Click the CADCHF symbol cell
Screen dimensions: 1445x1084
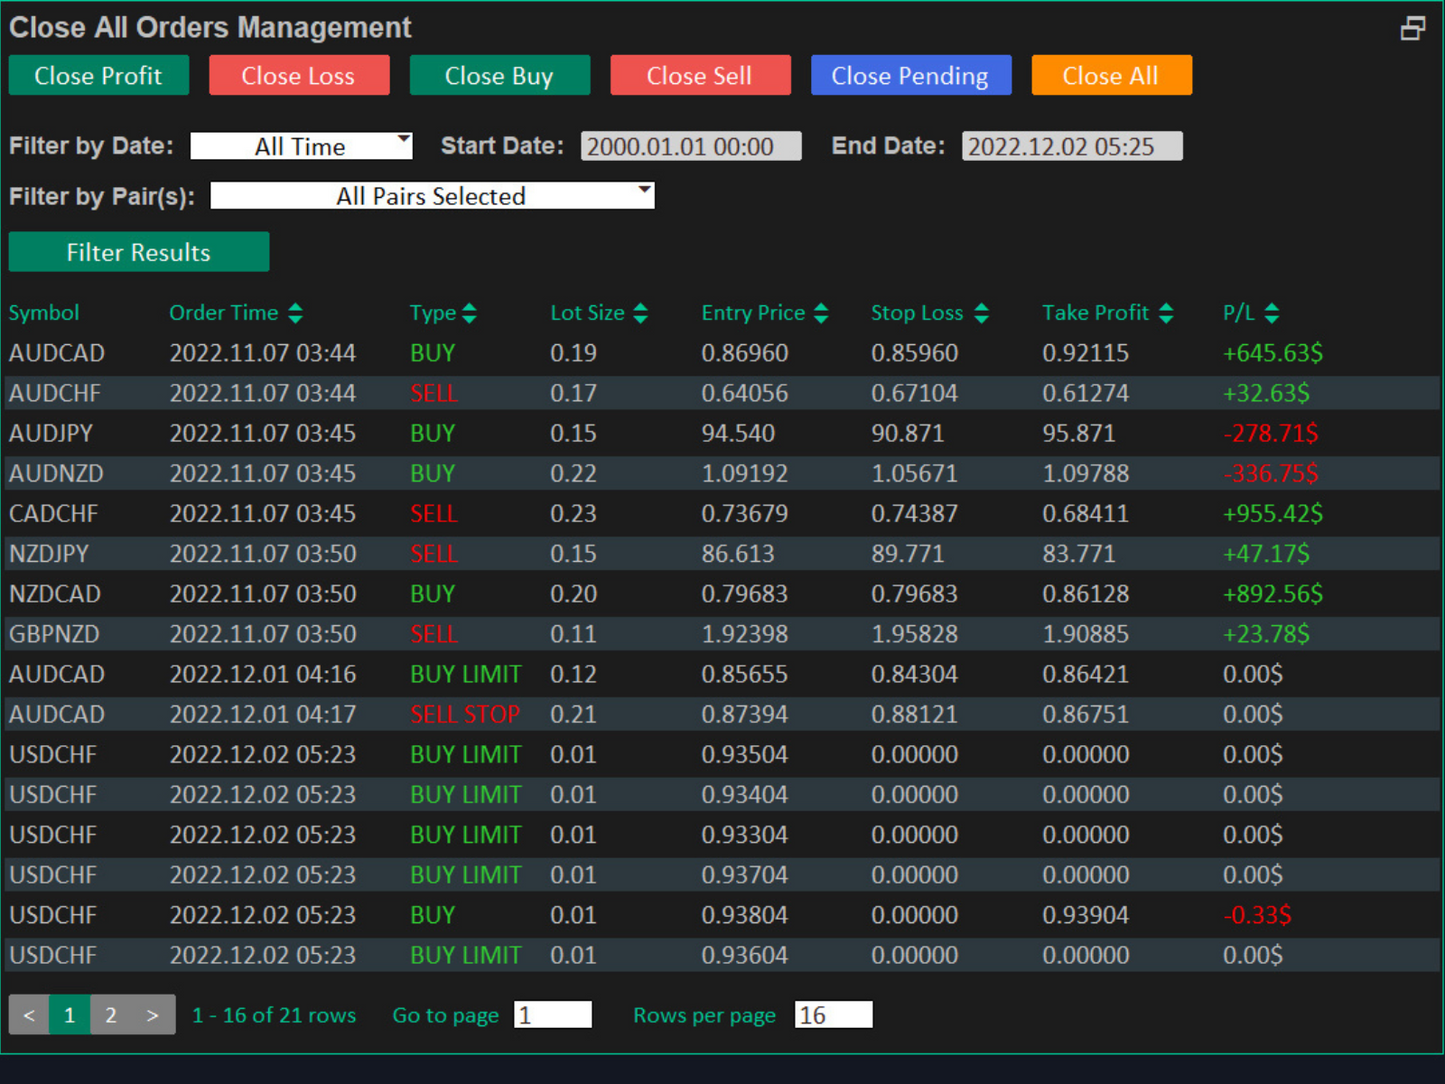[x=54, y=513]
